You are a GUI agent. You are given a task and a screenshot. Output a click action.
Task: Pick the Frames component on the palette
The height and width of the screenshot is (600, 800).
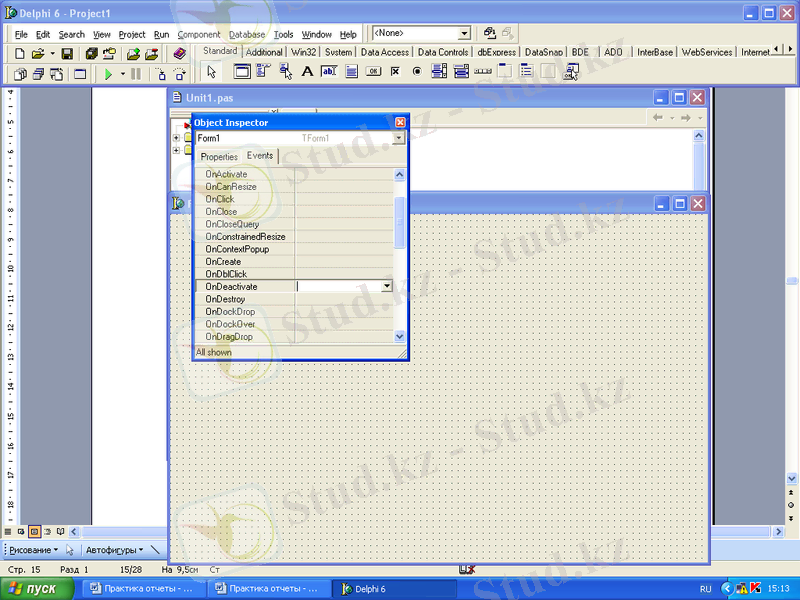click(x=242, y=72)
